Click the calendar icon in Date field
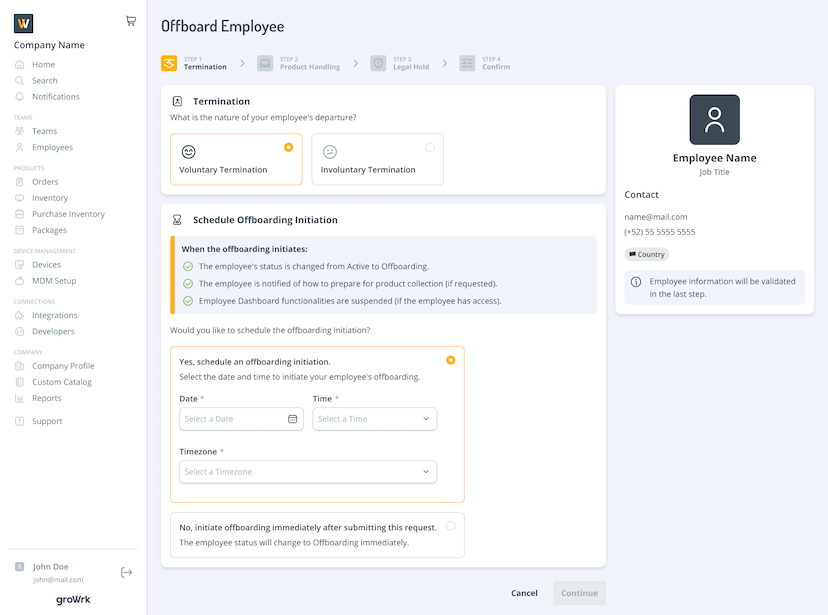828x615 pixels. (x=293, y=419)
